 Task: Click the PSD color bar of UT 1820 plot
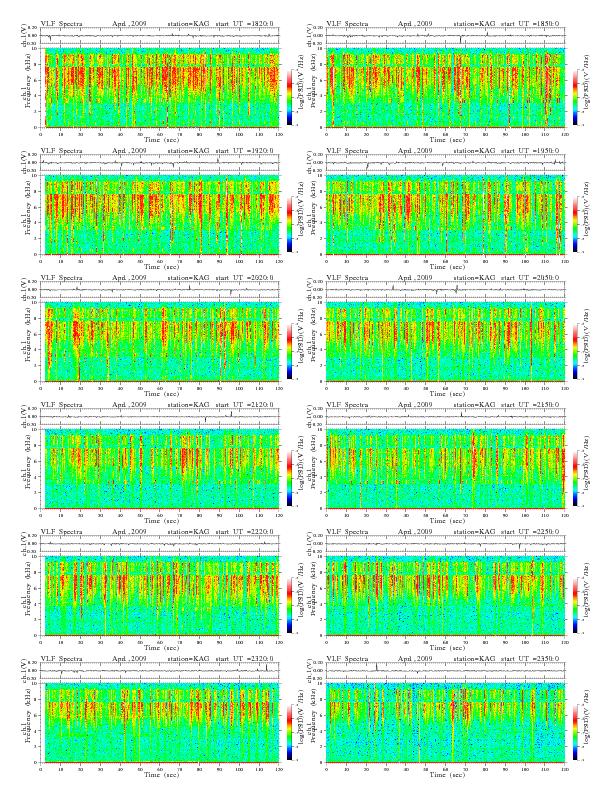[289, 97]
